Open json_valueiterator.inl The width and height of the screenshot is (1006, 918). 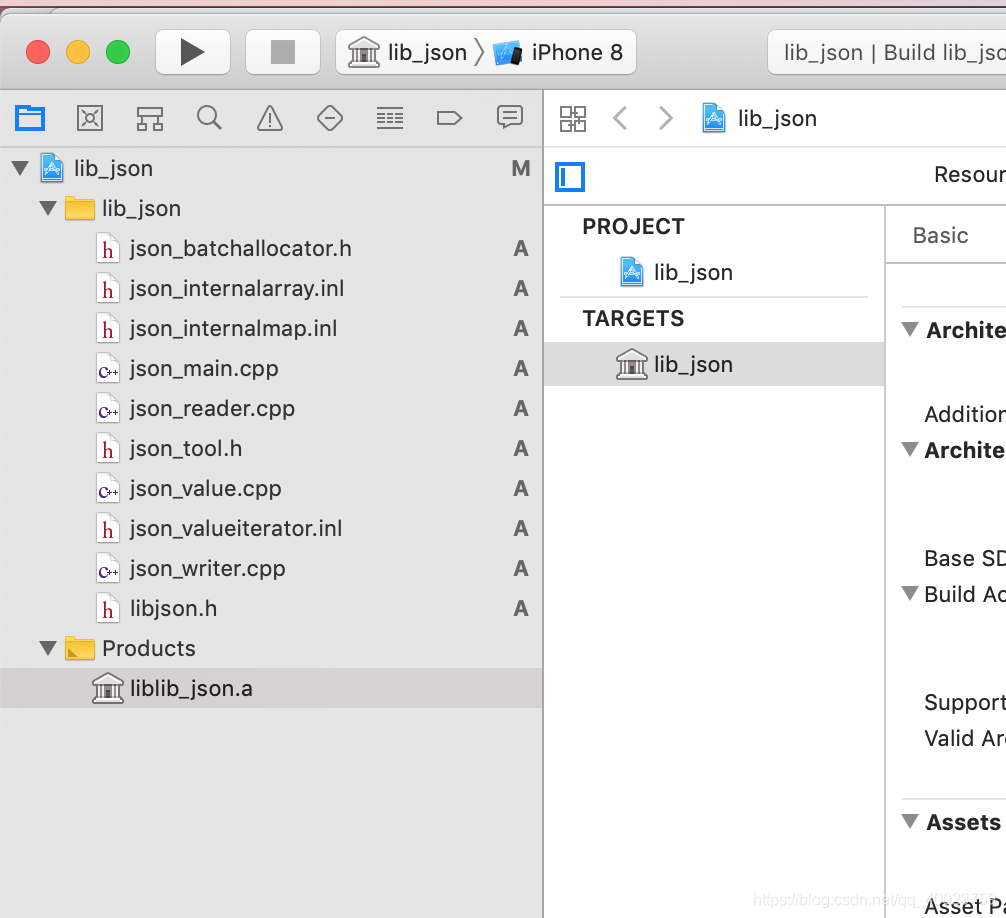click(x=271, y=528)
